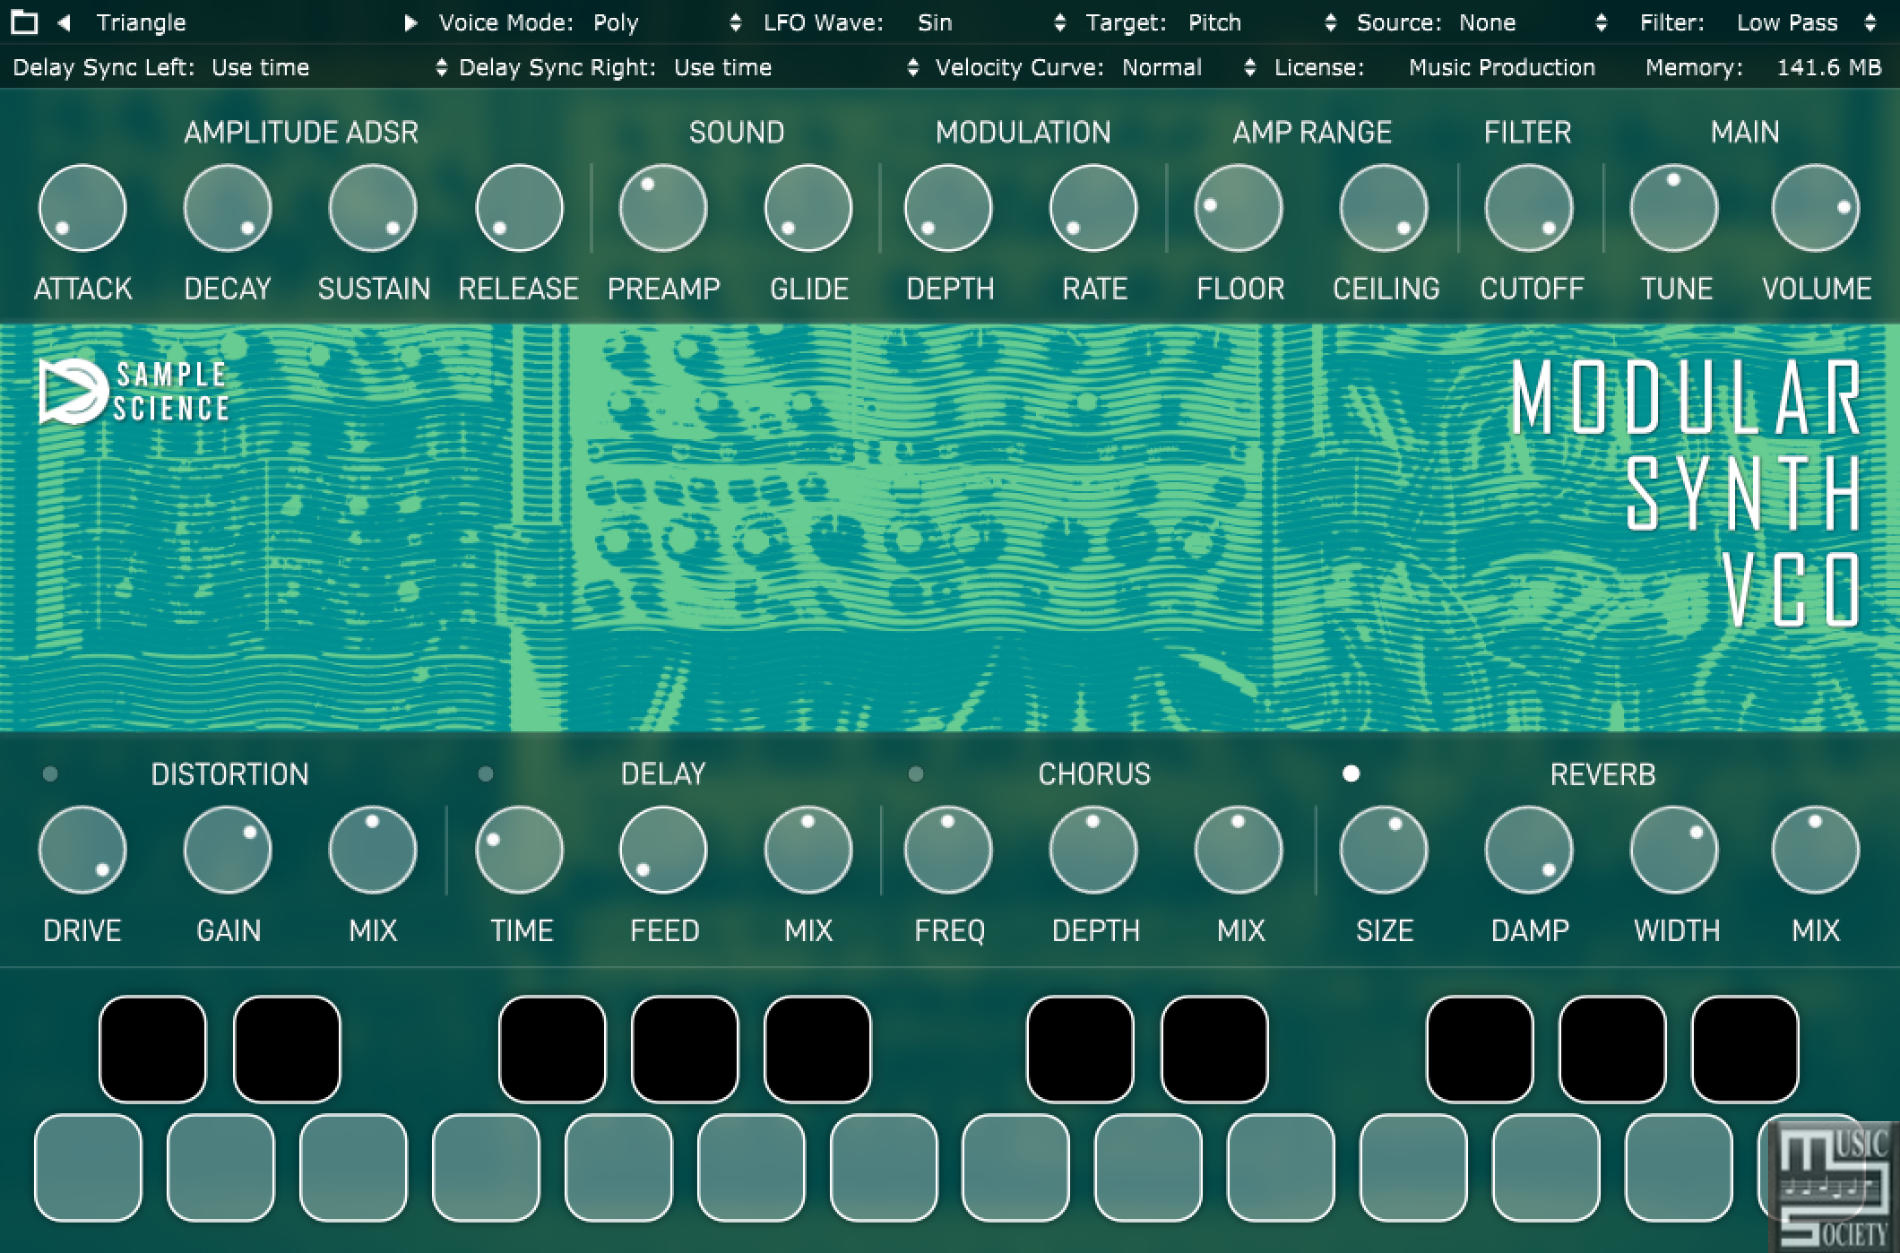Go to next preset with right arrow

(410, 22)
